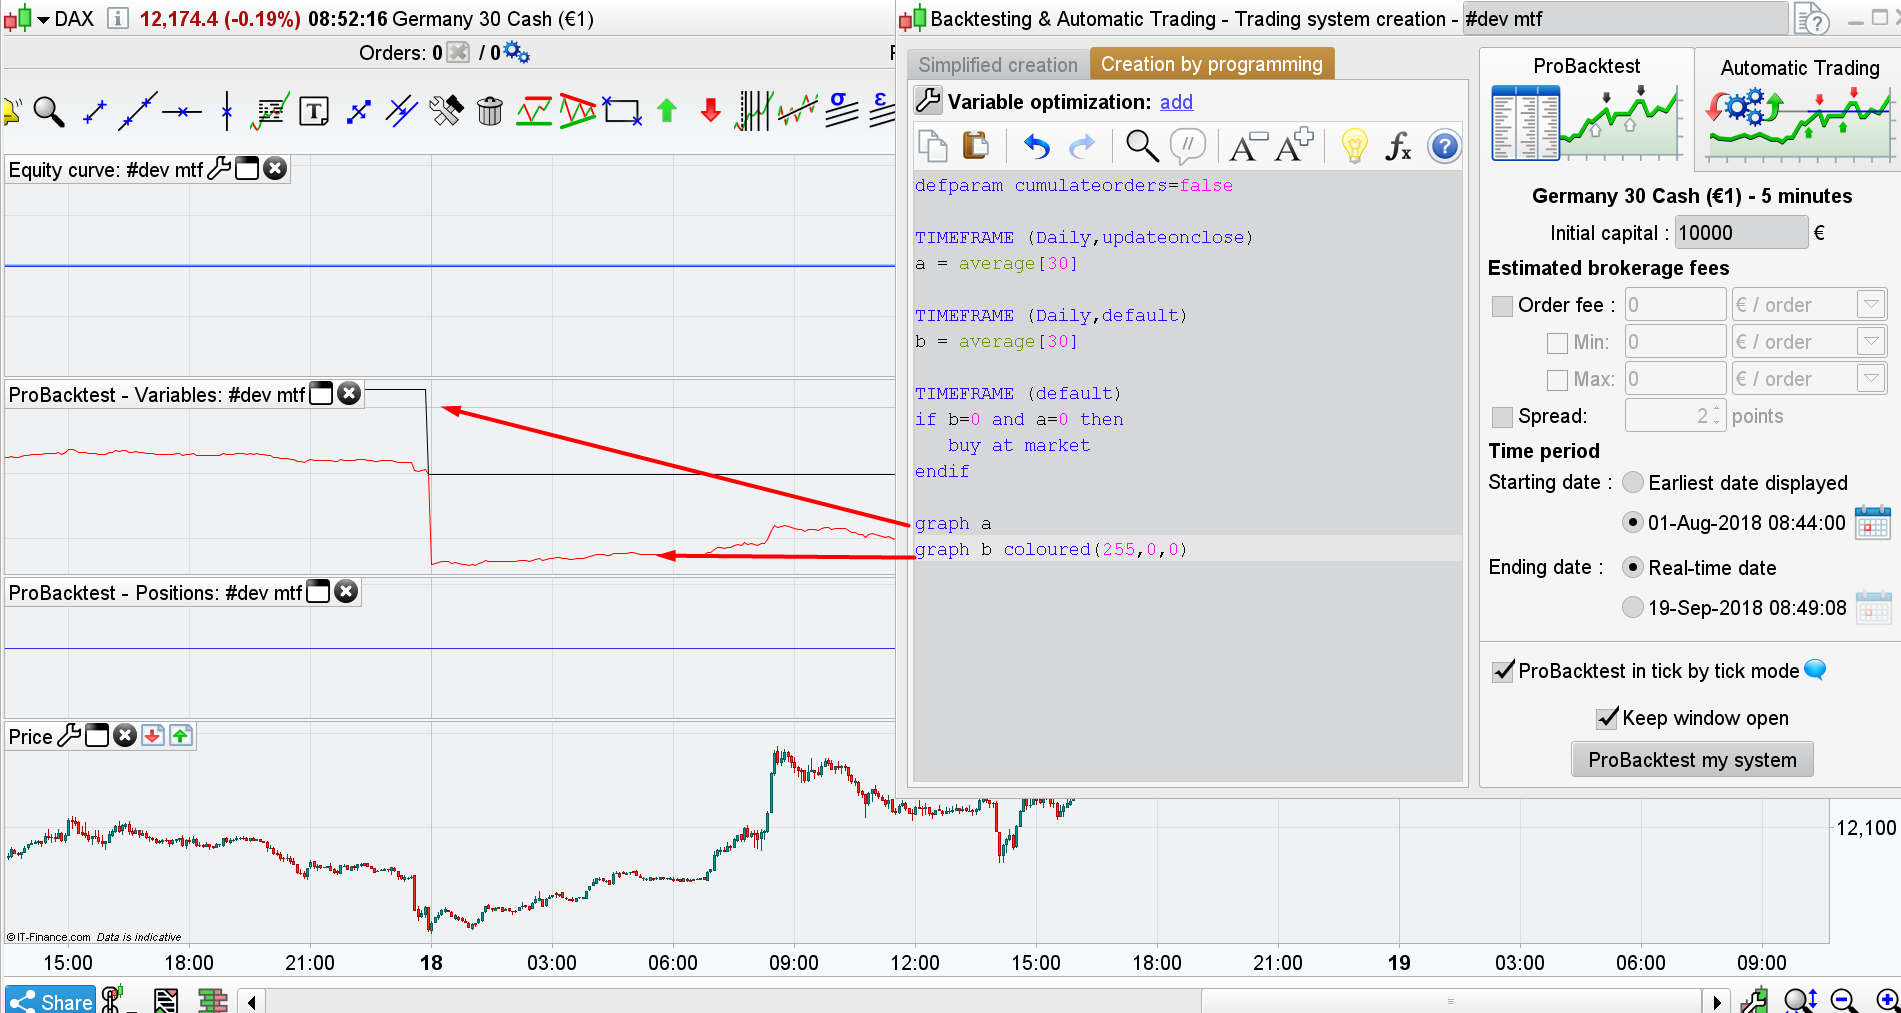Adjust the Spread points stepper
The height and width of the screenshot is (1013, 1901).
click(x=1716, y=415)
